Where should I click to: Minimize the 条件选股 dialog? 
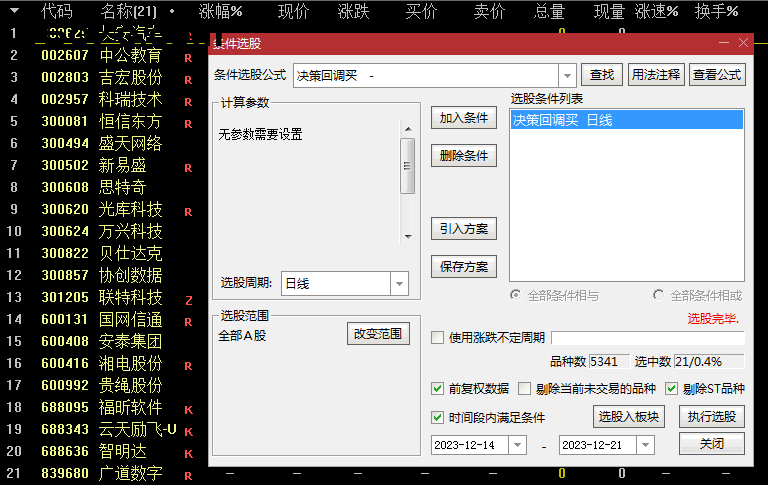tap(724, 43)
